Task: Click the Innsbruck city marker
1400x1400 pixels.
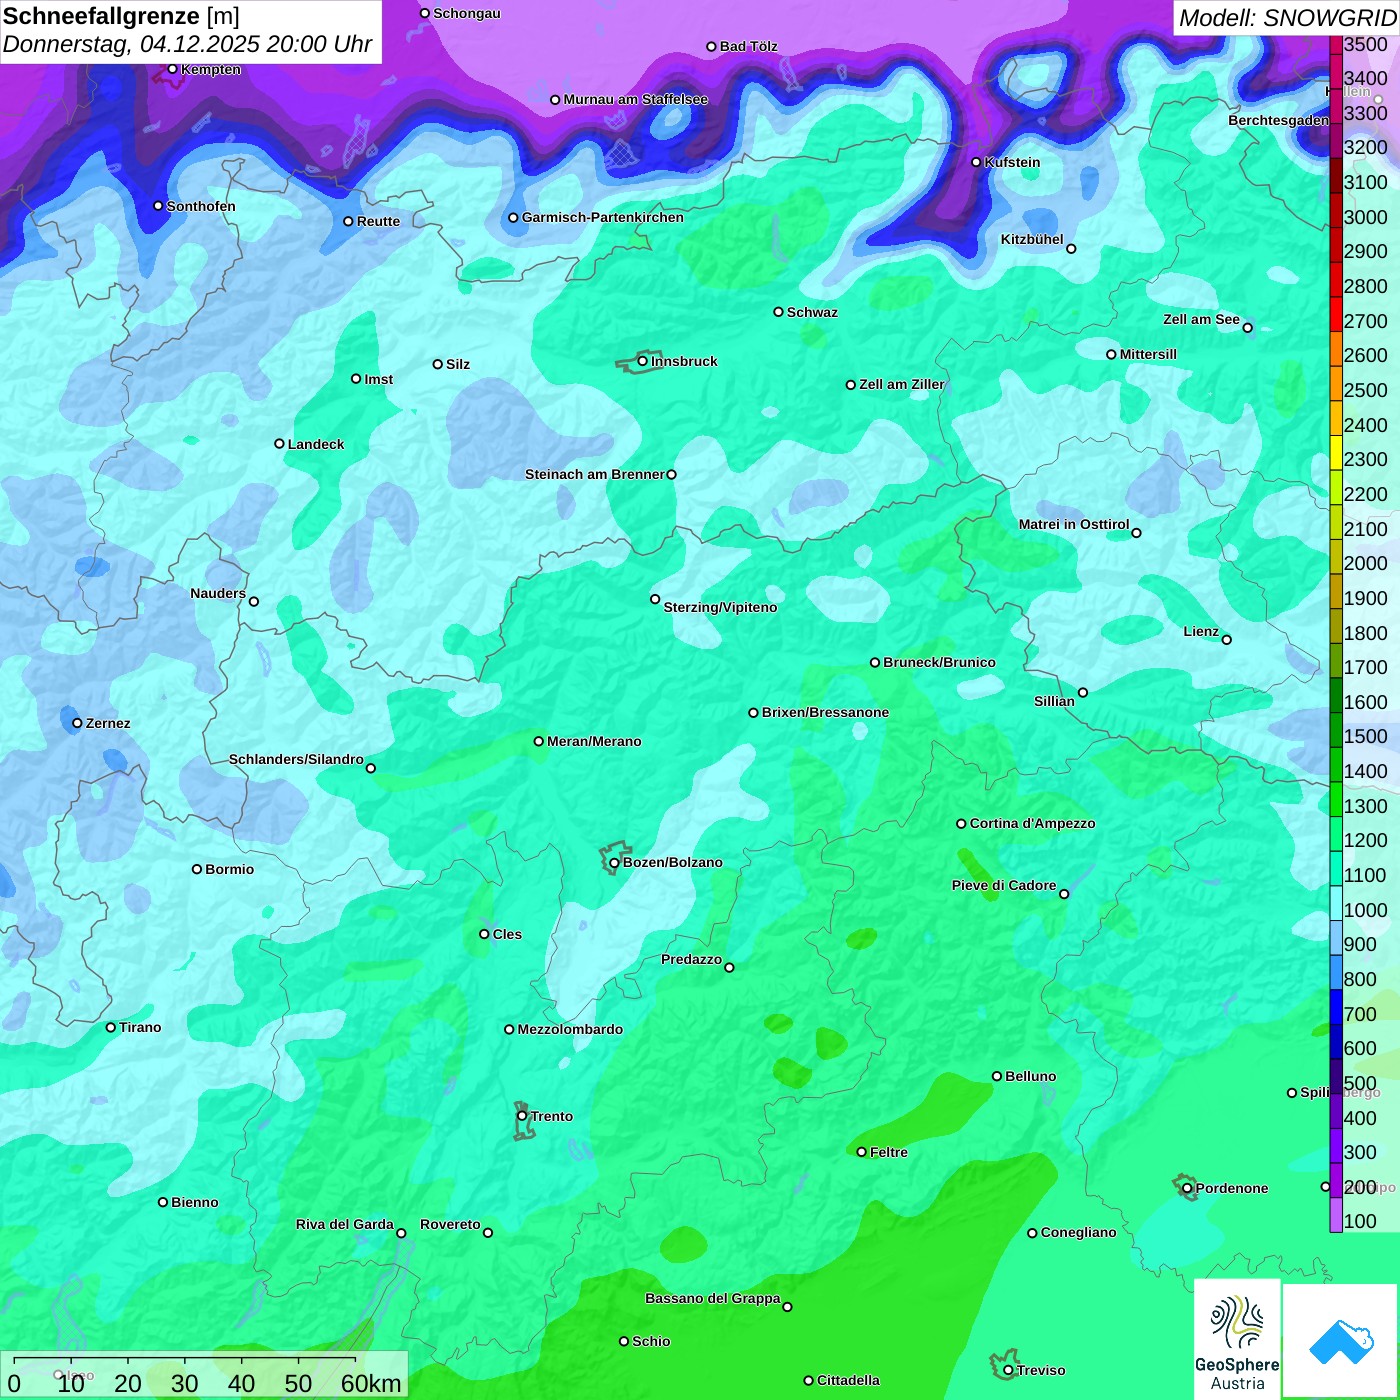Action: pyautogui.click(x=643, y=361)
